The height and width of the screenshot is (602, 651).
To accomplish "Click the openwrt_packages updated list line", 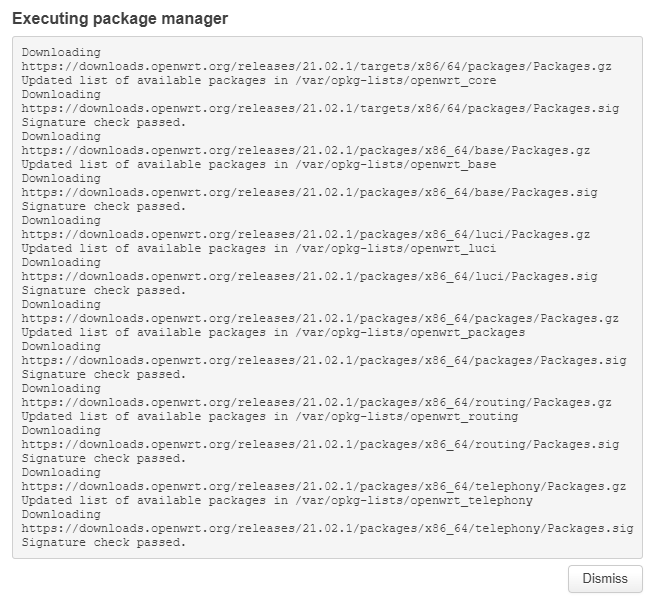I will pyautogui.click(x=273, y=332).
